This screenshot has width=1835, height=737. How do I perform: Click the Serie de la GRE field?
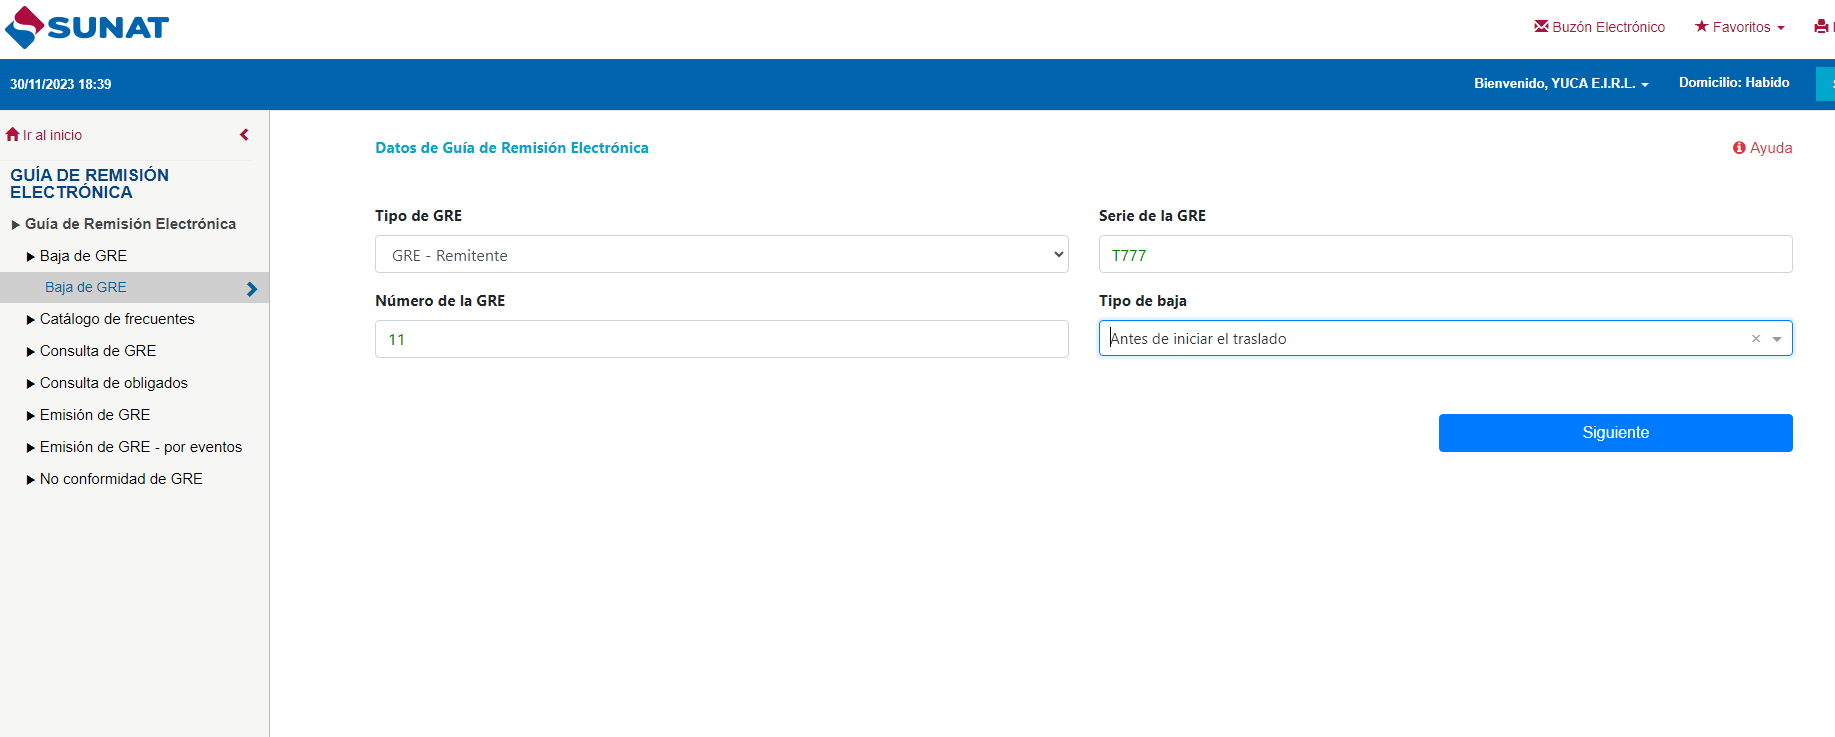pos(1445,255)
